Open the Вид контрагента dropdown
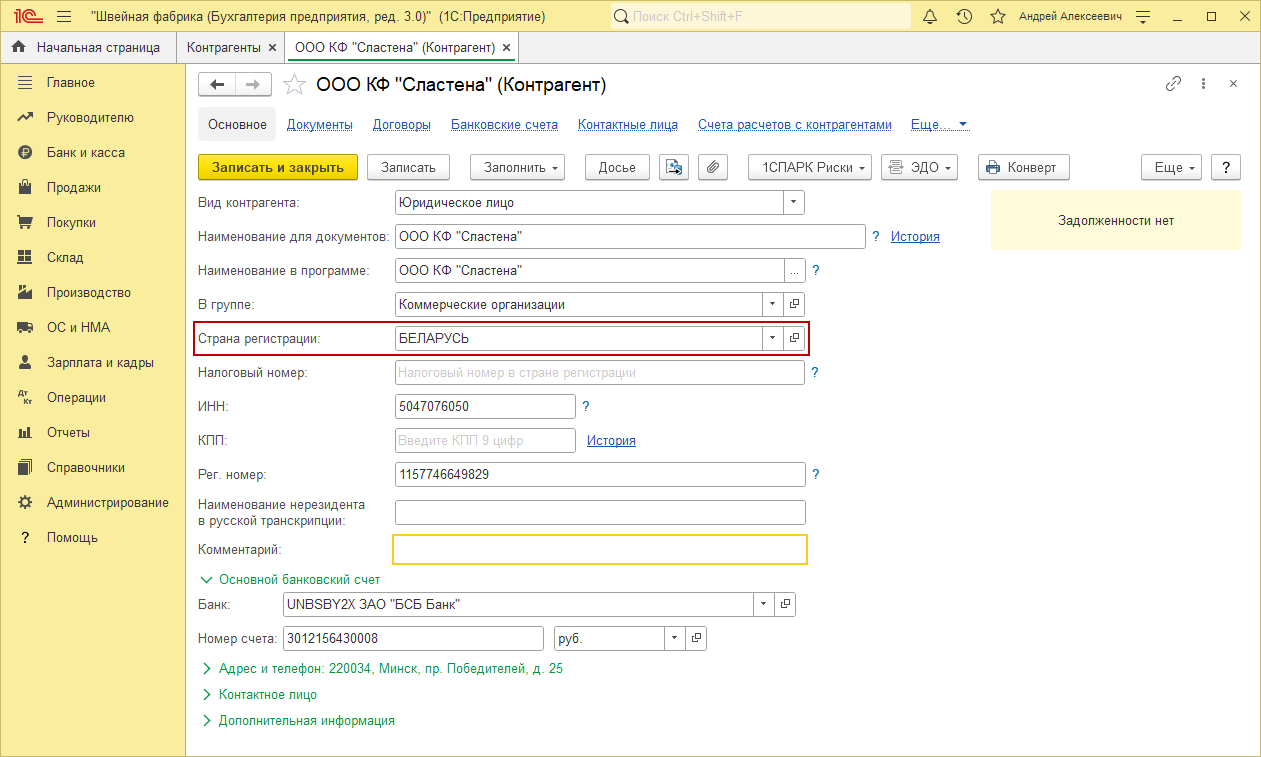This screenshot has width=1261, height=757. [793, 203]
